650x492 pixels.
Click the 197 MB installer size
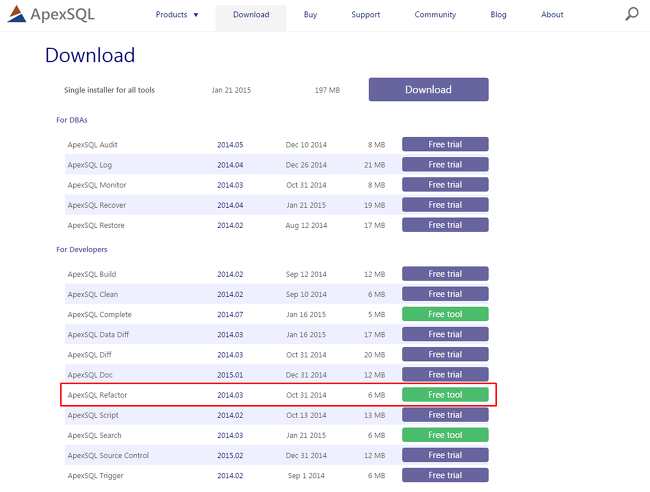click(x=327, y=90)
